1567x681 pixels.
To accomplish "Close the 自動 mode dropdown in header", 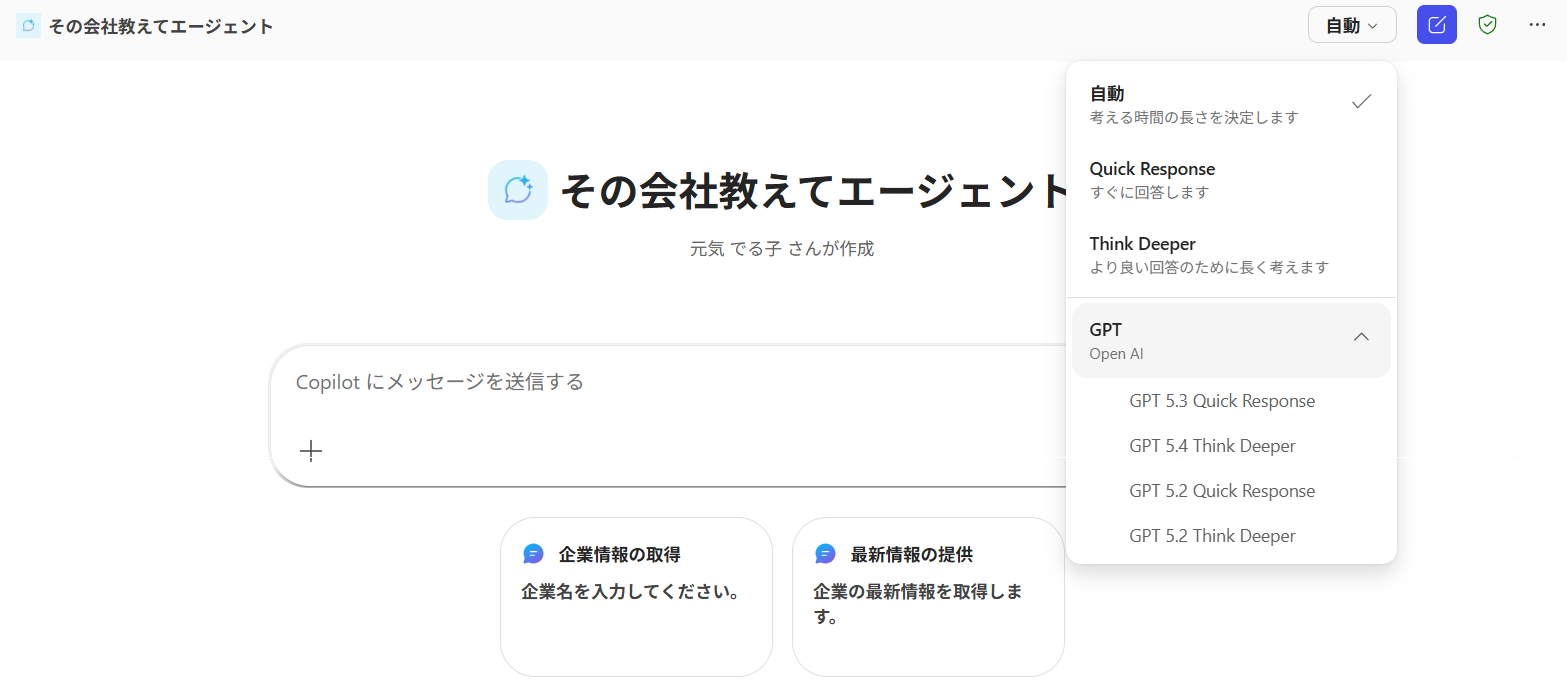I will click(1351, 25).
